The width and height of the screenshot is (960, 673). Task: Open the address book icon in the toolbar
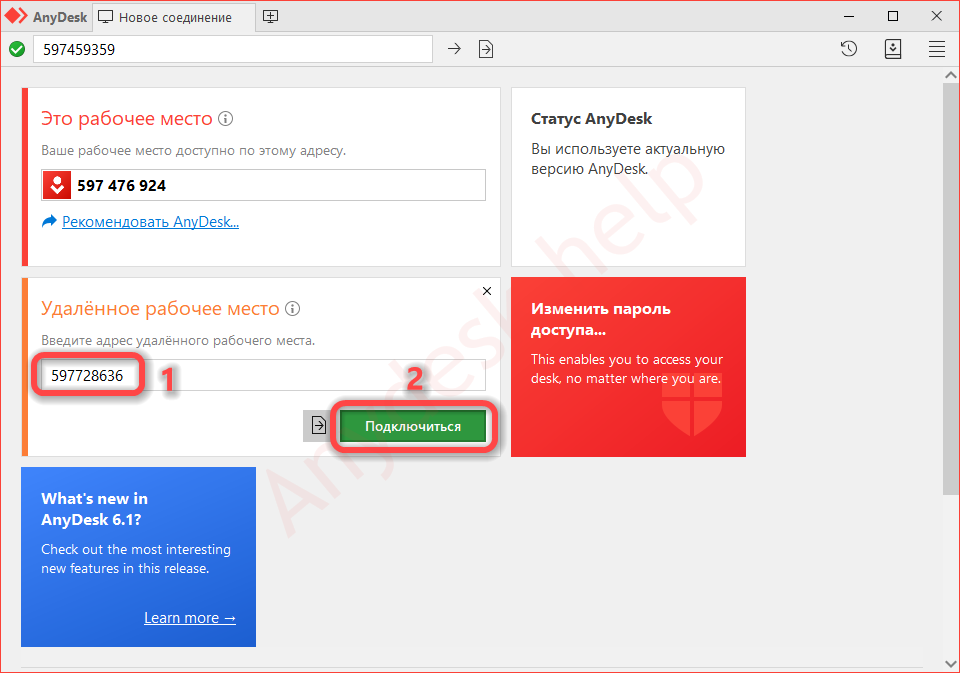[893, 49]
